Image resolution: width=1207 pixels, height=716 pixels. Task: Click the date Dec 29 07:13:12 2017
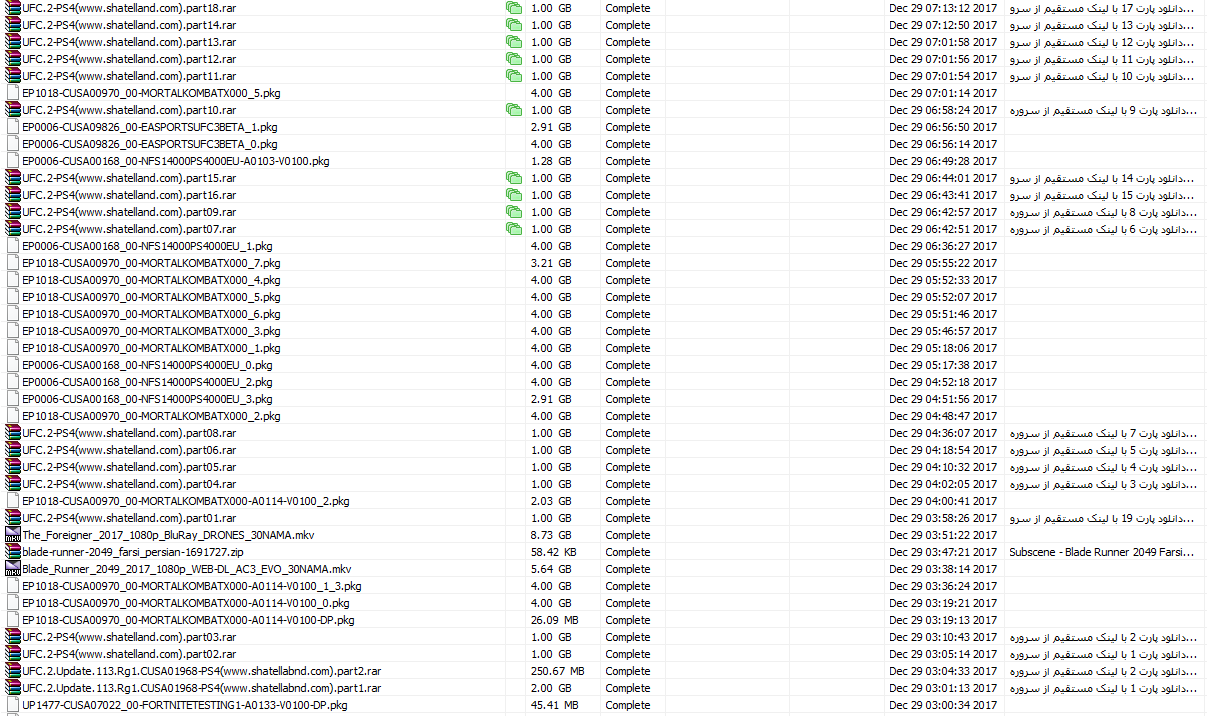943,8
